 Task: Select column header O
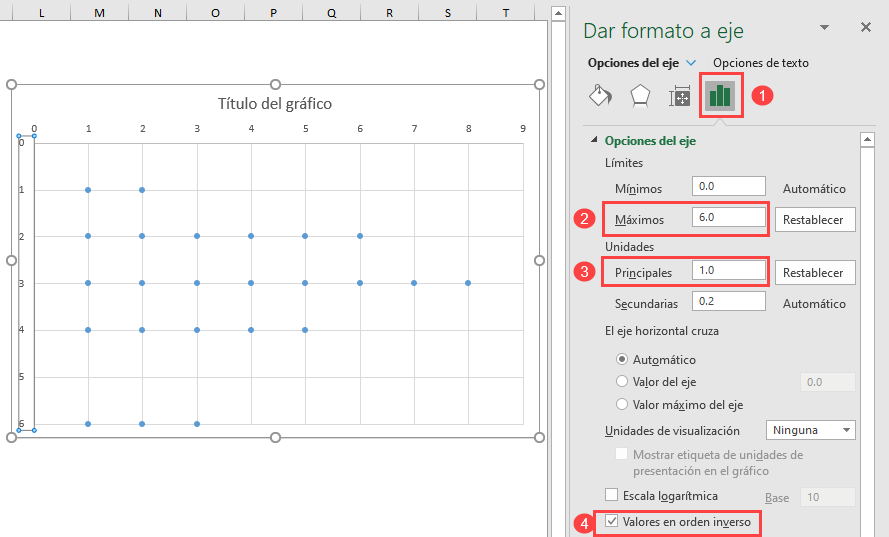point(215,12)
